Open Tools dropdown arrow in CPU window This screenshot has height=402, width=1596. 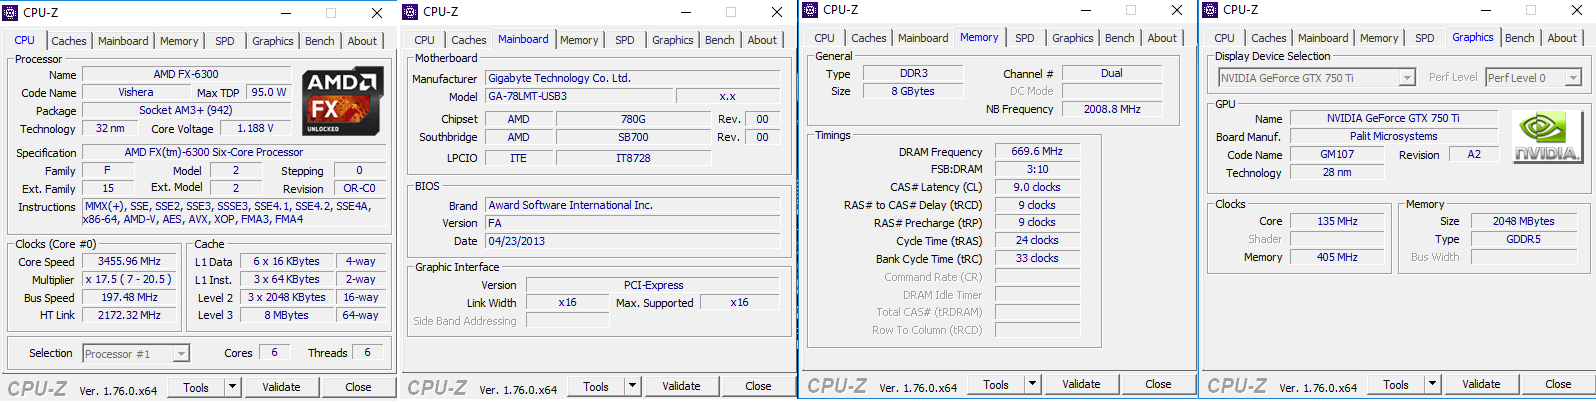[232, 387]
